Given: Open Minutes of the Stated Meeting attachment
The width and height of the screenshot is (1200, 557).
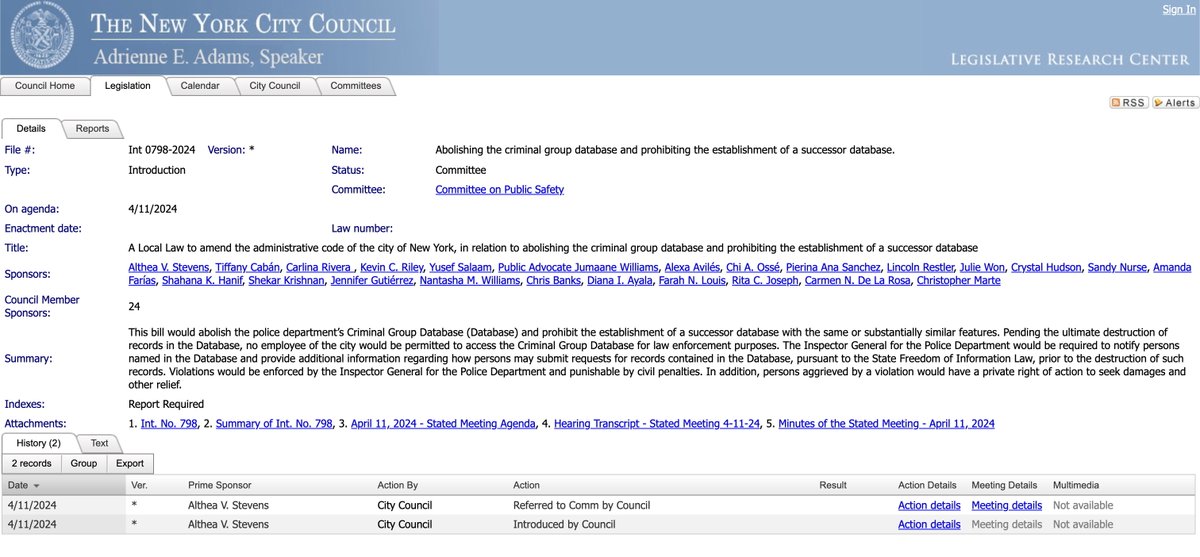Looking at the screenshot, I should pyautogui.click(x=887, y=424).
